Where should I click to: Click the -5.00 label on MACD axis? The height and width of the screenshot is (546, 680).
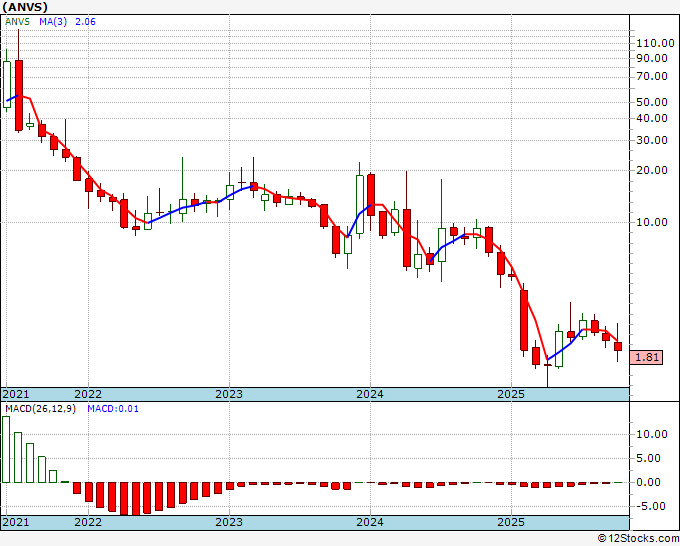(652, 506)
